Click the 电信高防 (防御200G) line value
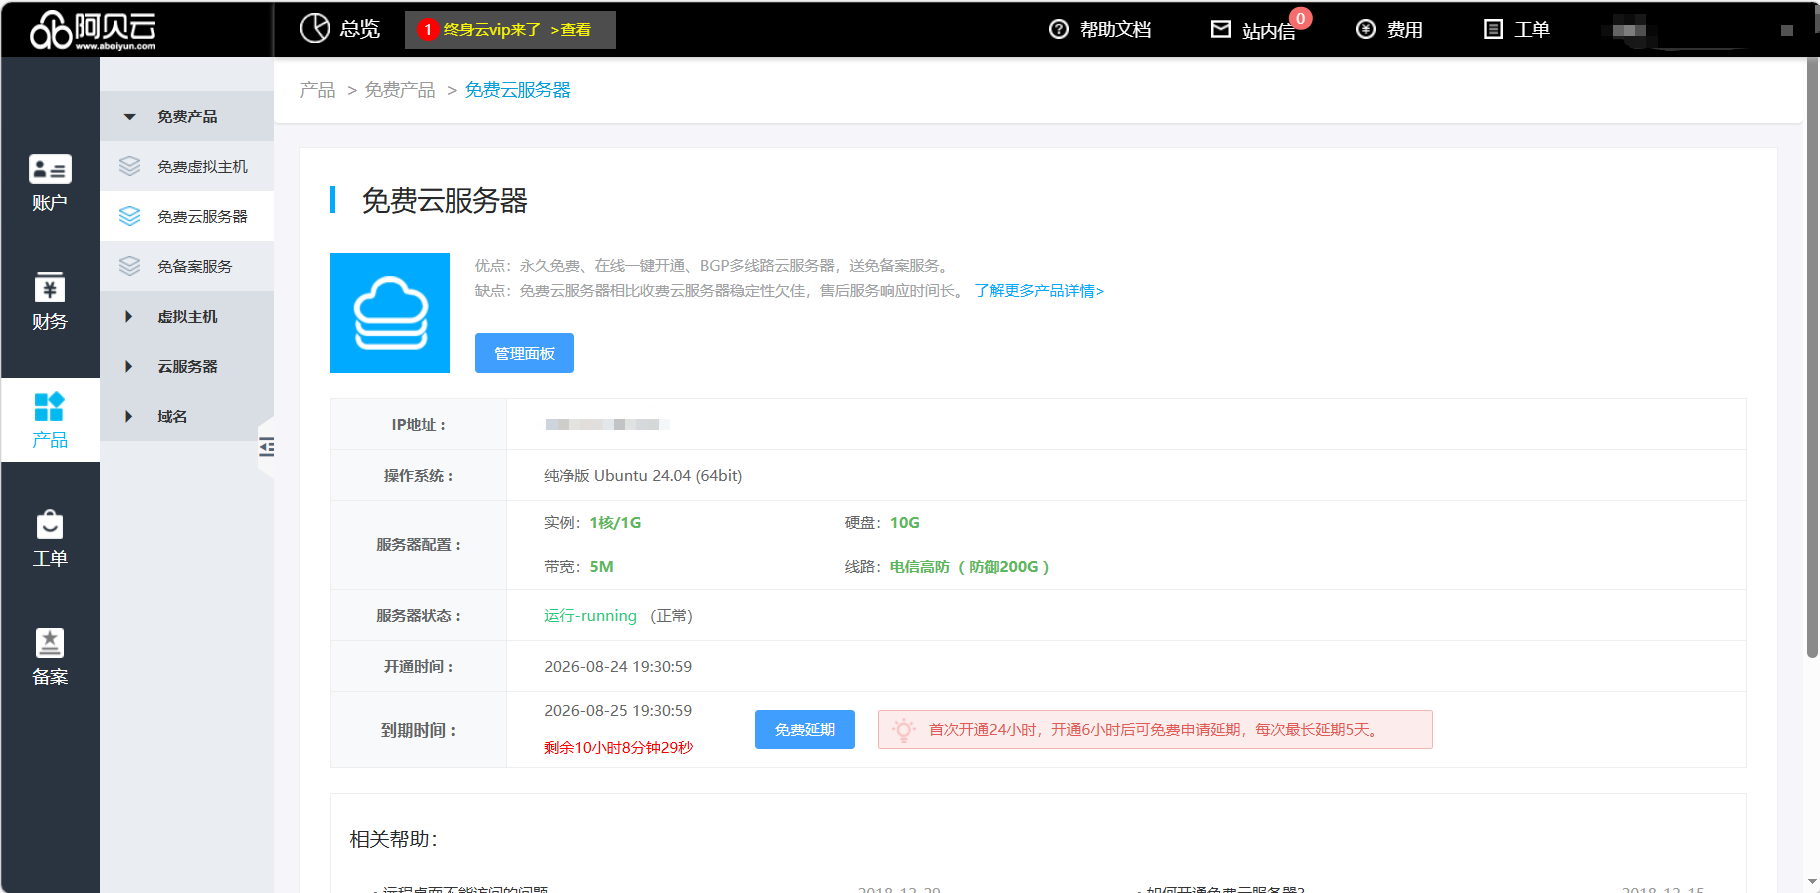The width and height of the screenshot is (1820, 893). 970,567
